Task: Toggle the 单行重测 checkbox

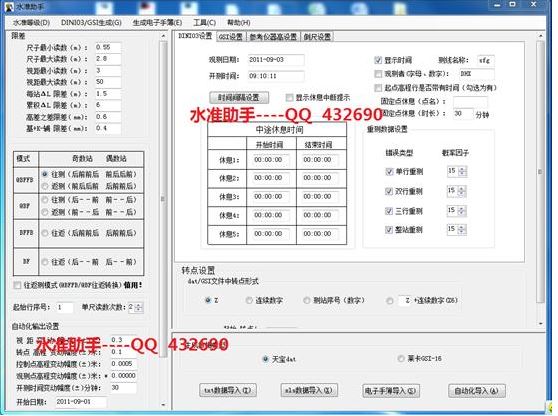Action: pyautogui.click(x=389, y=172)
